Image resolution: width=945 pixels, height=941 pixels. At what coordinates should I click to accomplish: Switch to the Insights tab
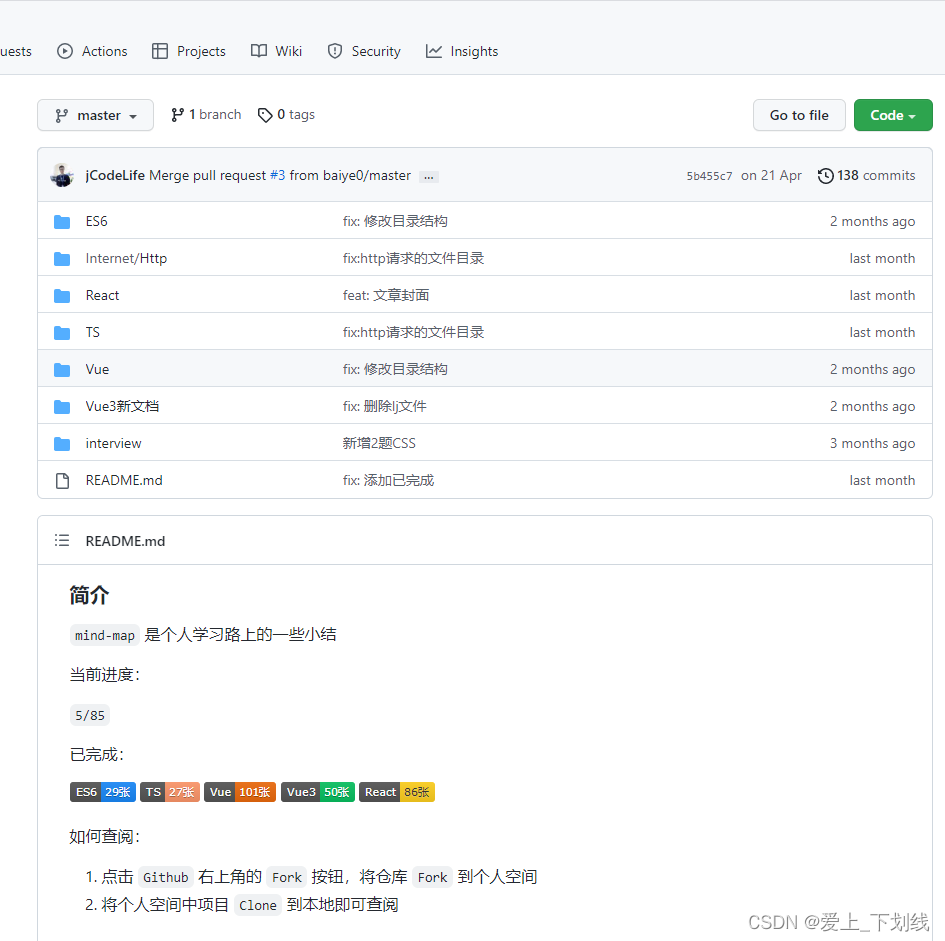pyautogui.click(x=461, y=51)
